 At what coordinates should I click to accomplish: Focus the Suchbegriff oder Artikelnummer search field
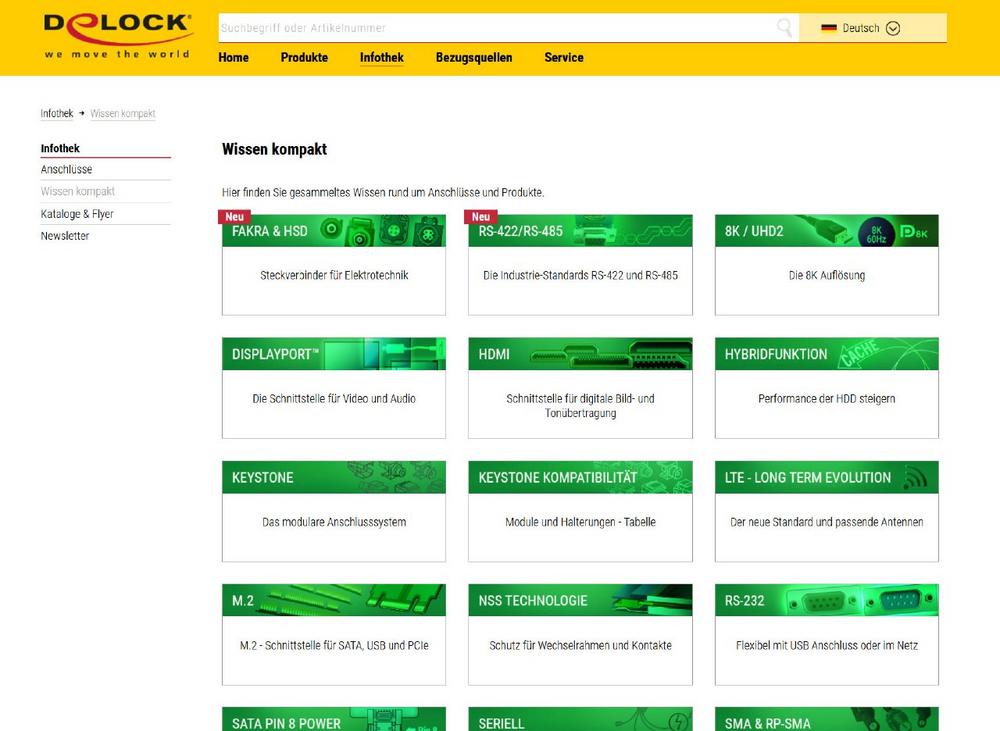[x=495, y=28]
